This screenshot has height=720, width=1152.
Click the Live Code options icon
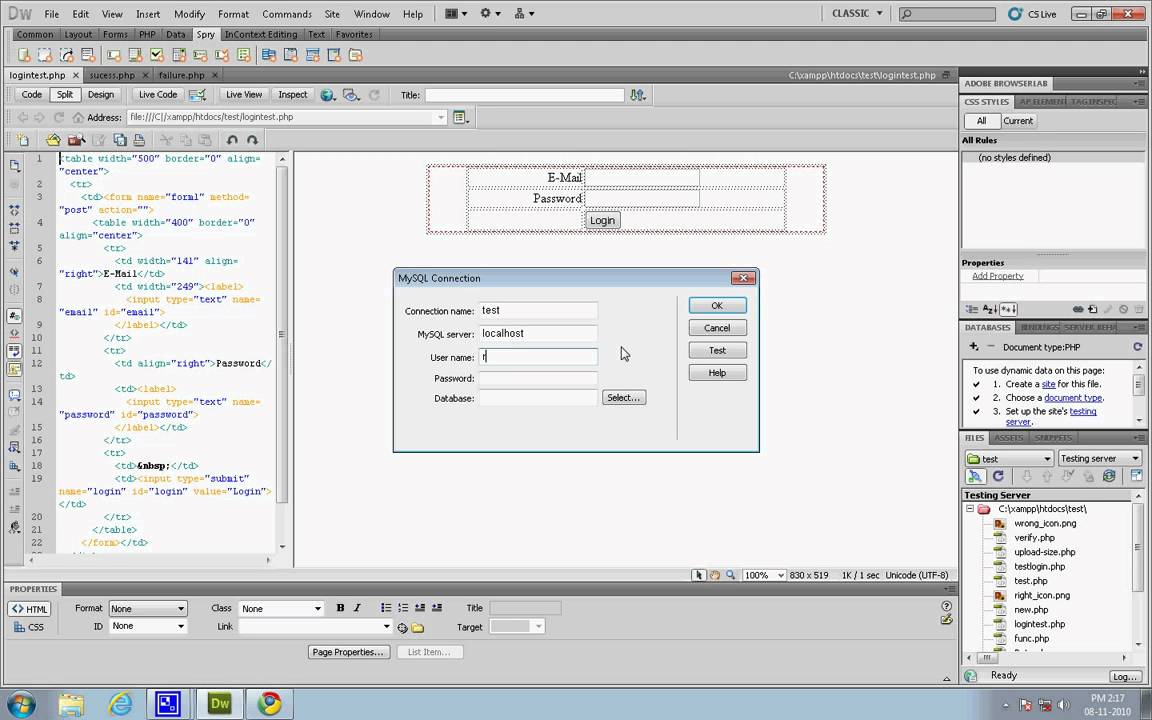[197, 95]
